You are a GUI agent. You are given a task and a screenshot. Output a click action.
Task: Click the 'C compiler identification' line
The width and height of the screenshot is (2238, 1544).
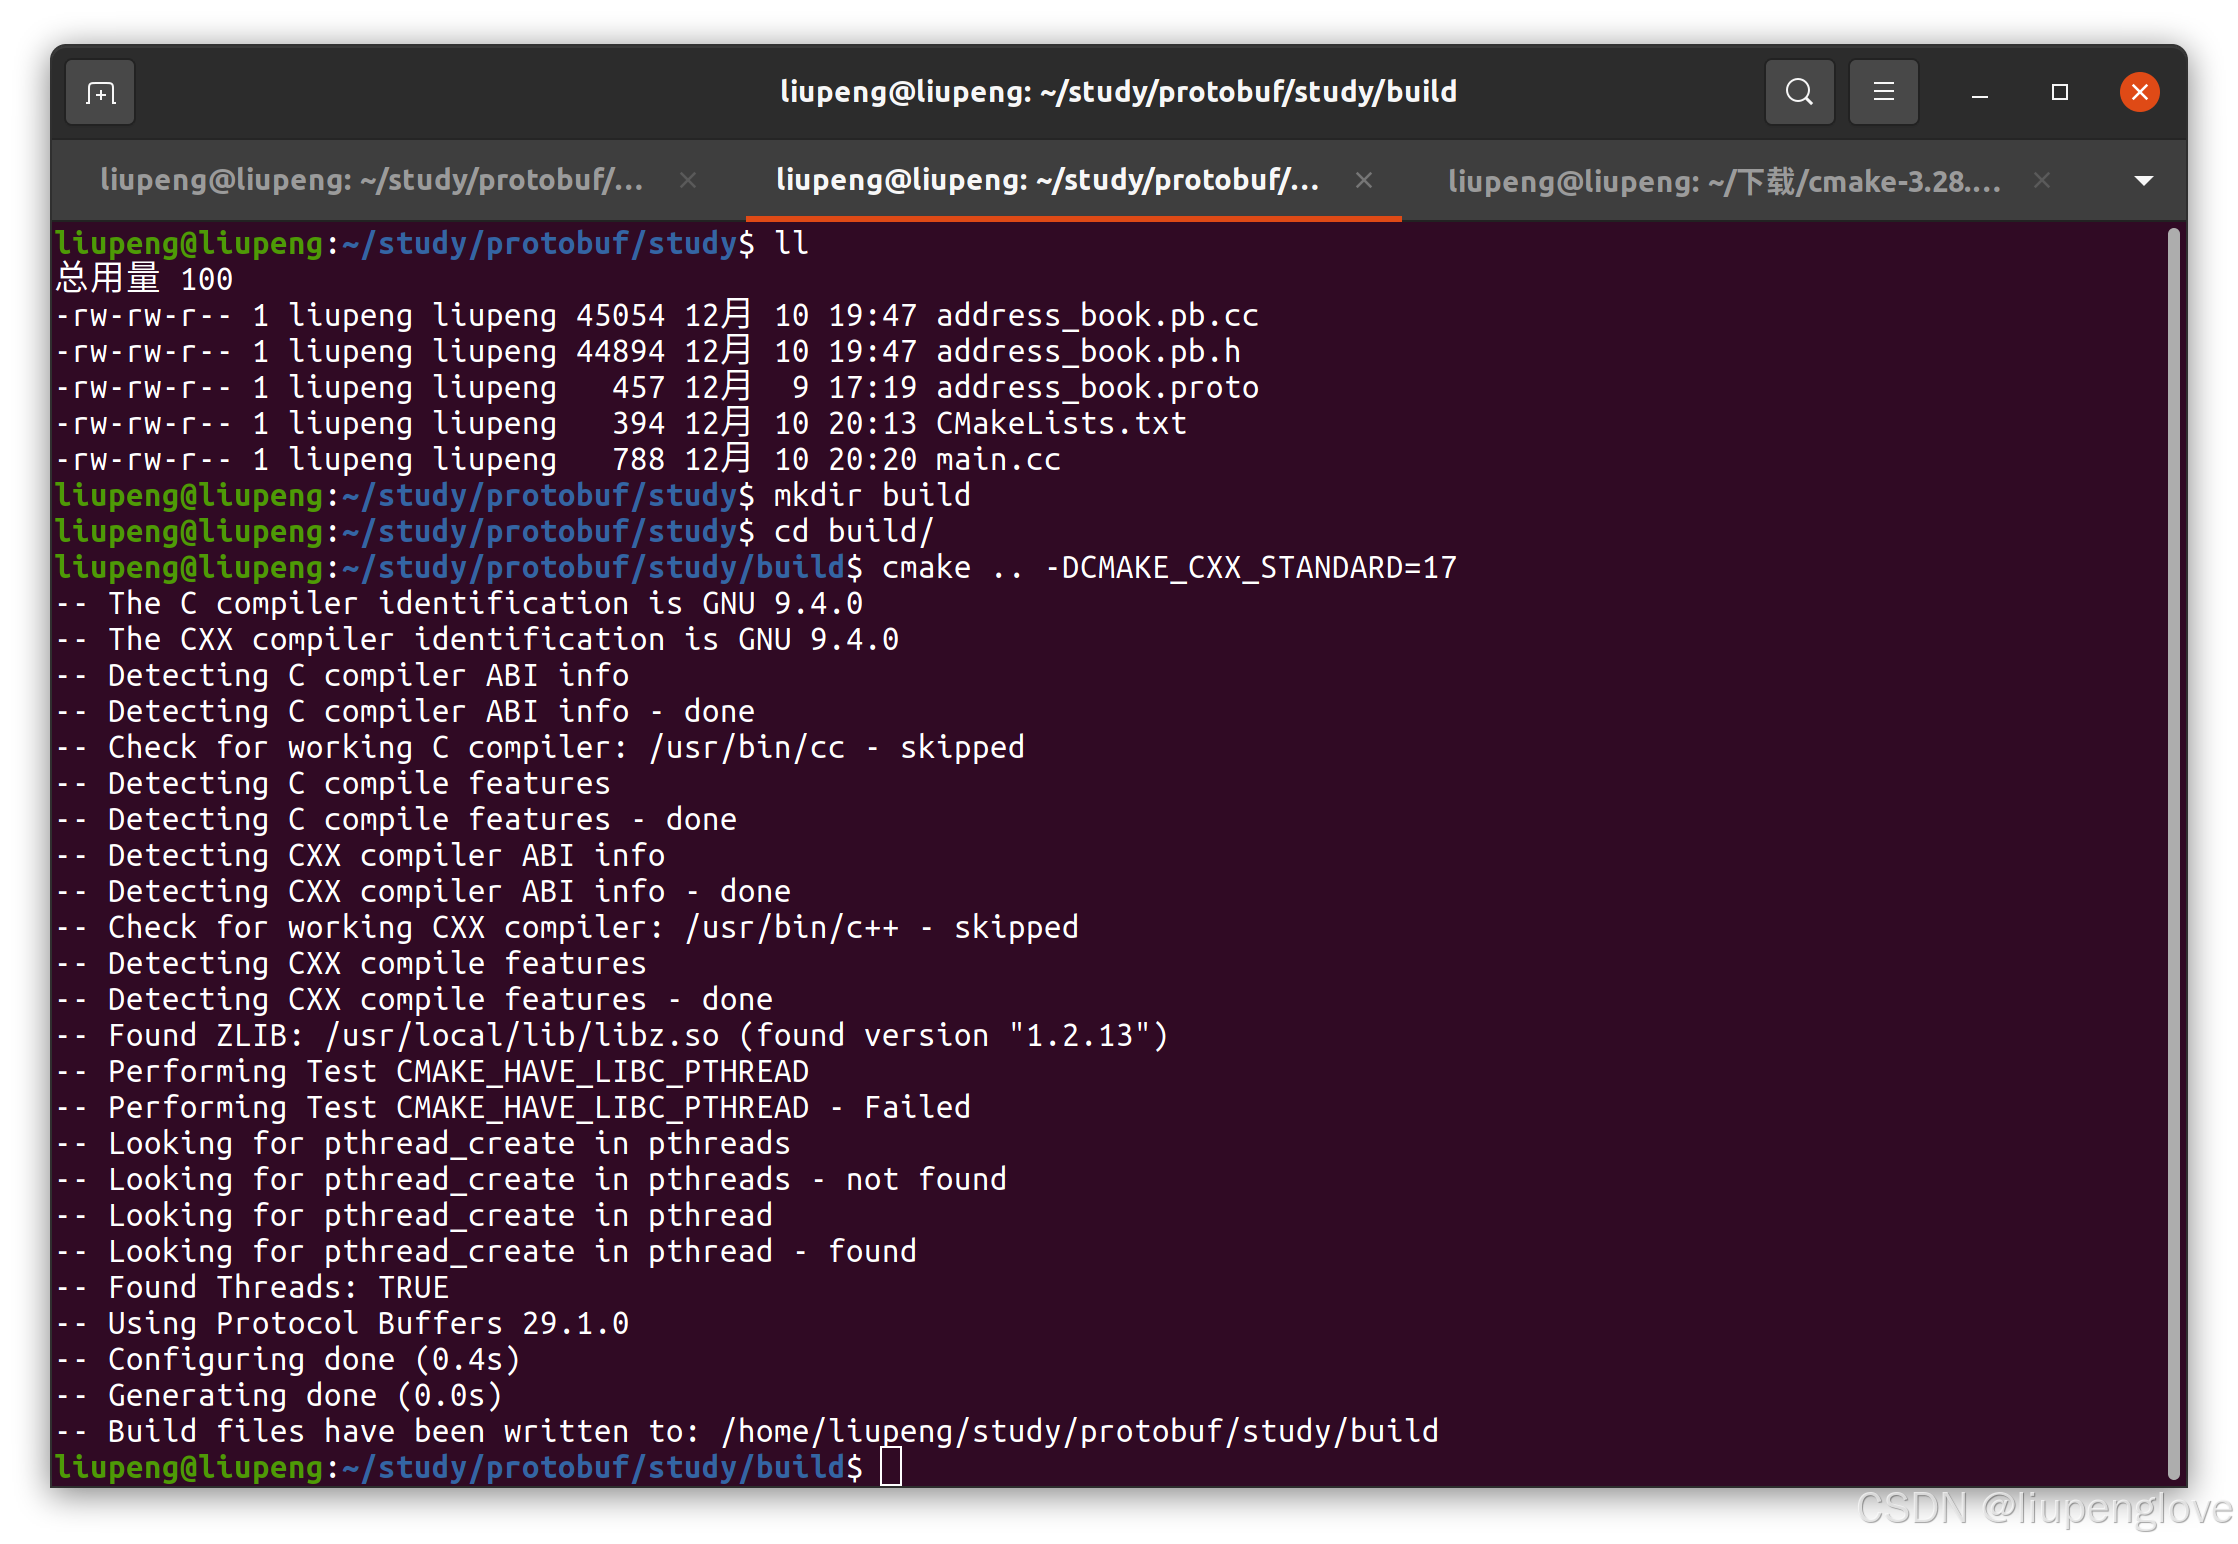pyautogui.click(x=459, y=604)
